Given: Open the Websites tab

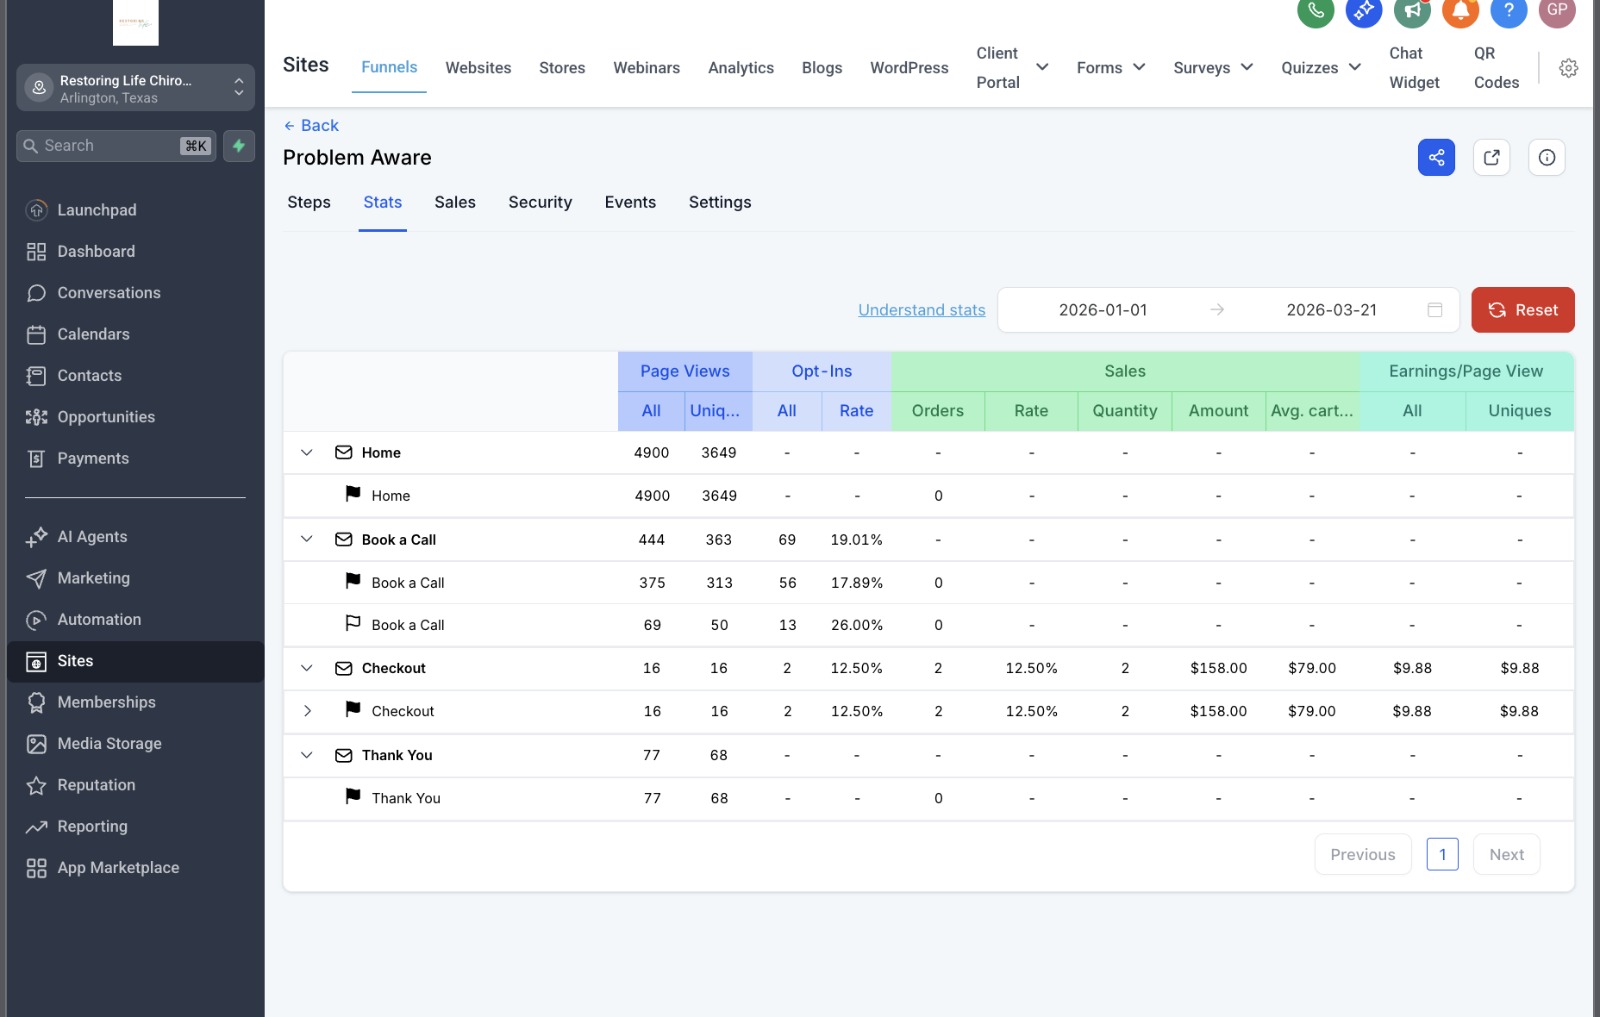Looking at the screenshot, I should pyautogui.click(x=478, y=68).
